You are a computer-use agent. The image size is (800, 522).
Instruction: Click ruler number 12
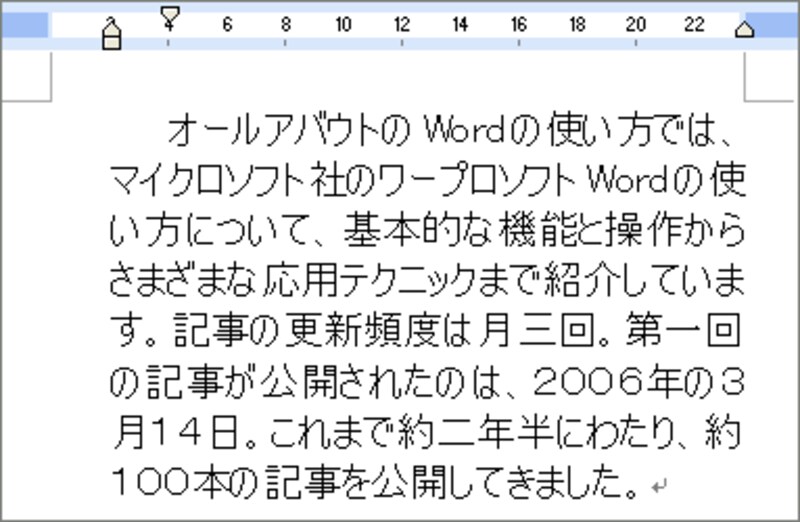coord(402,24)
